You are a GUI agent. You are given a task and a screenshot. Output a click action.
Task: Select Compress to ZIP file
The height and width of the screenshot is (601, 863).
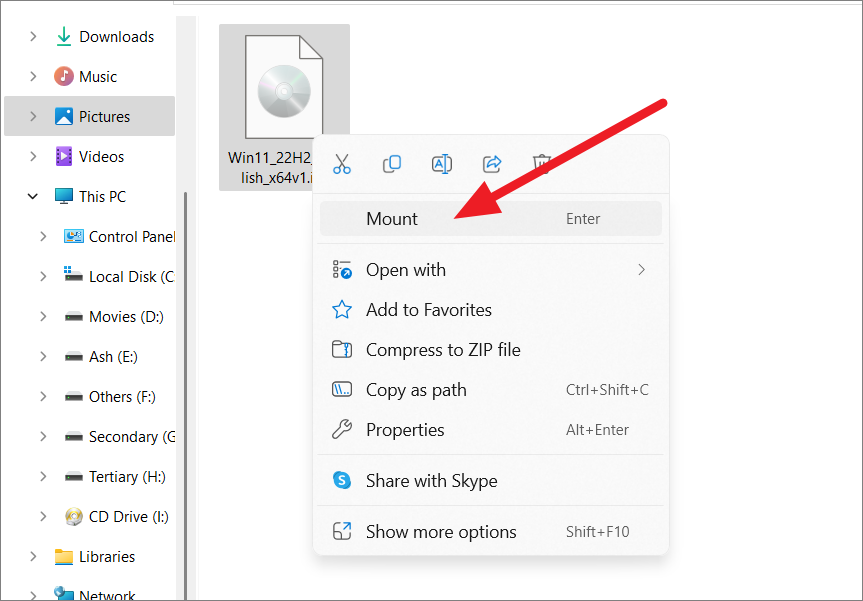[490, 350]
